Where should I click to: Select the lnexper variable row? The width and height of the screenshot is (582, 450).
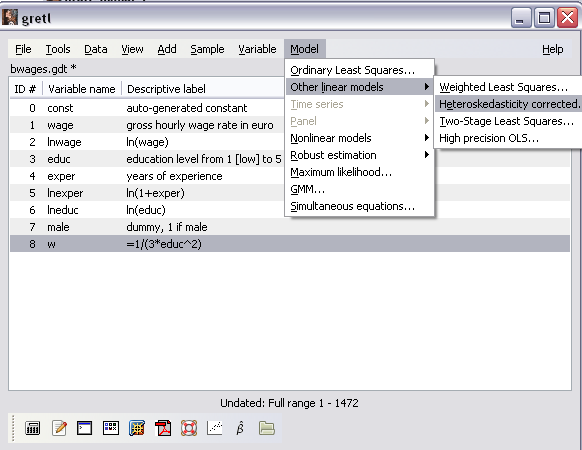(x=147, y=193)
